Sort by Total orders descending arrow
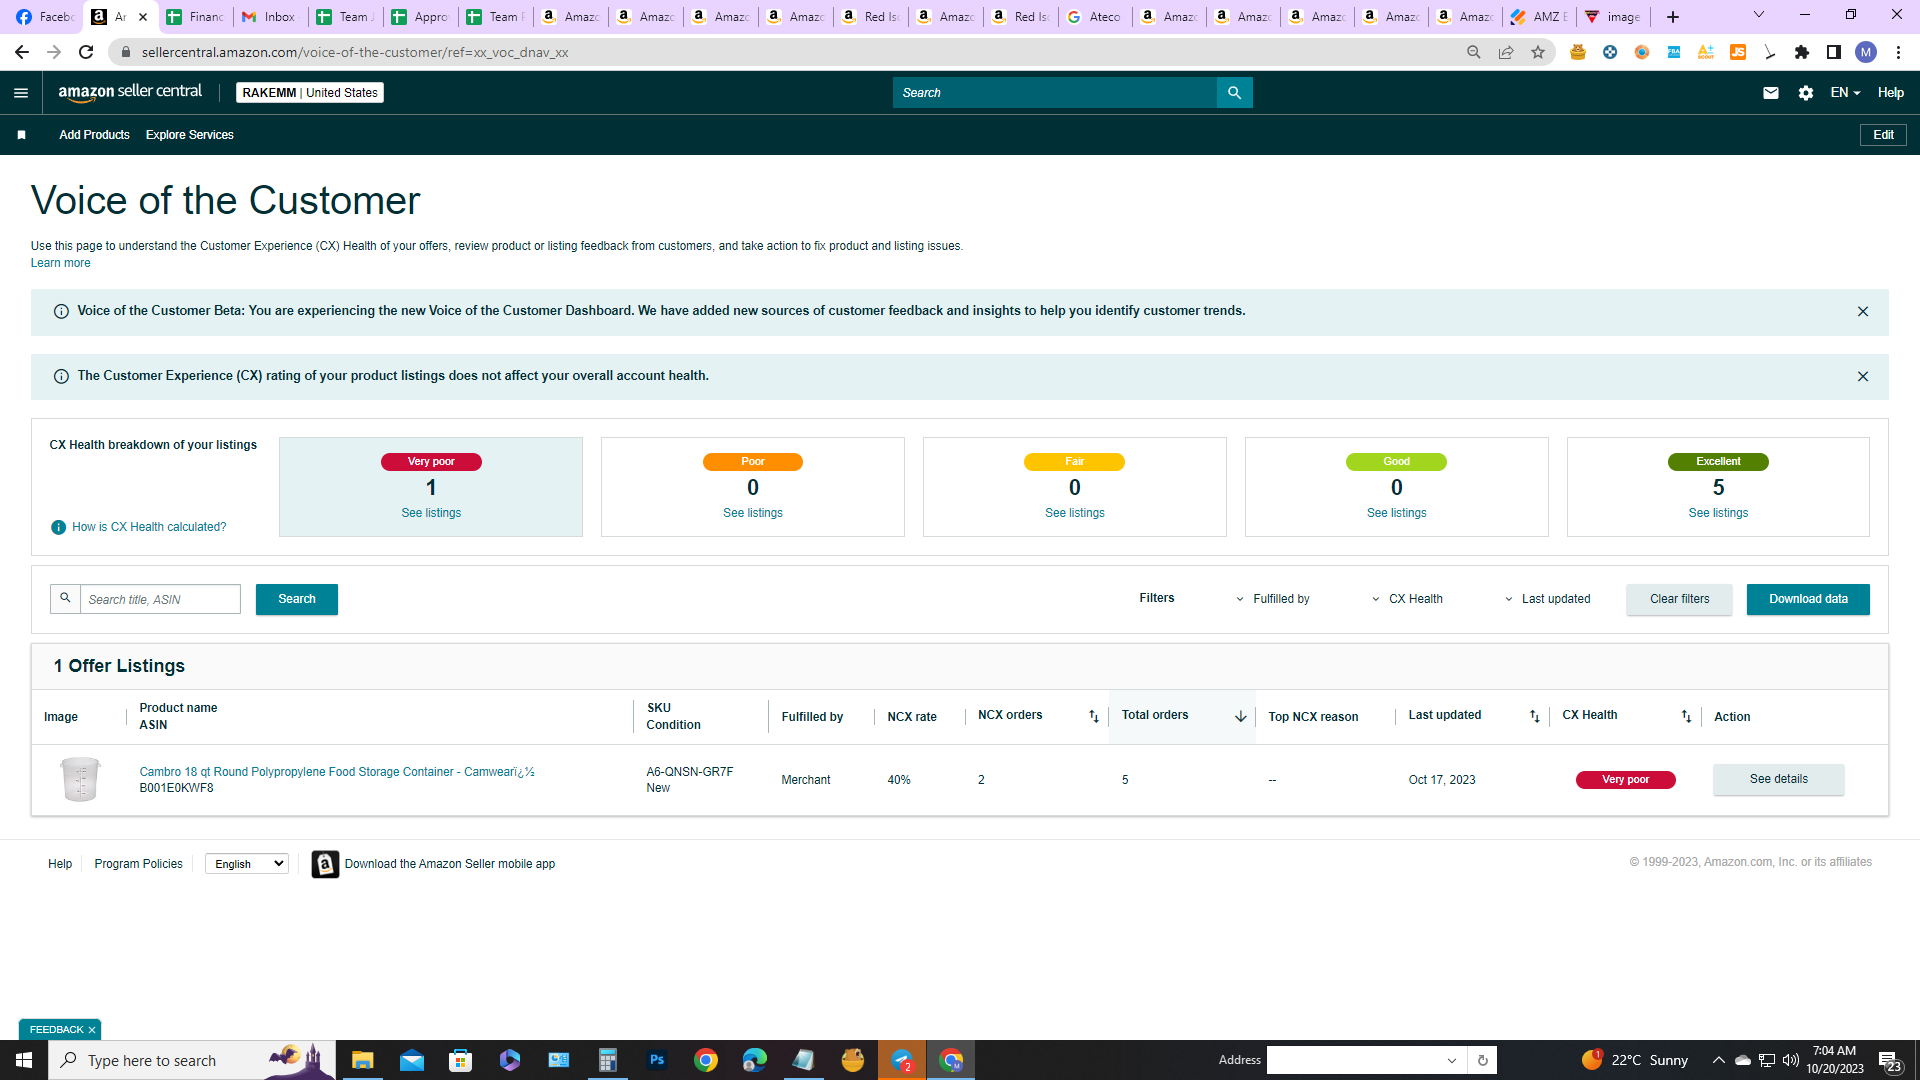The image size is (1920, 1080). [1240, 716]
